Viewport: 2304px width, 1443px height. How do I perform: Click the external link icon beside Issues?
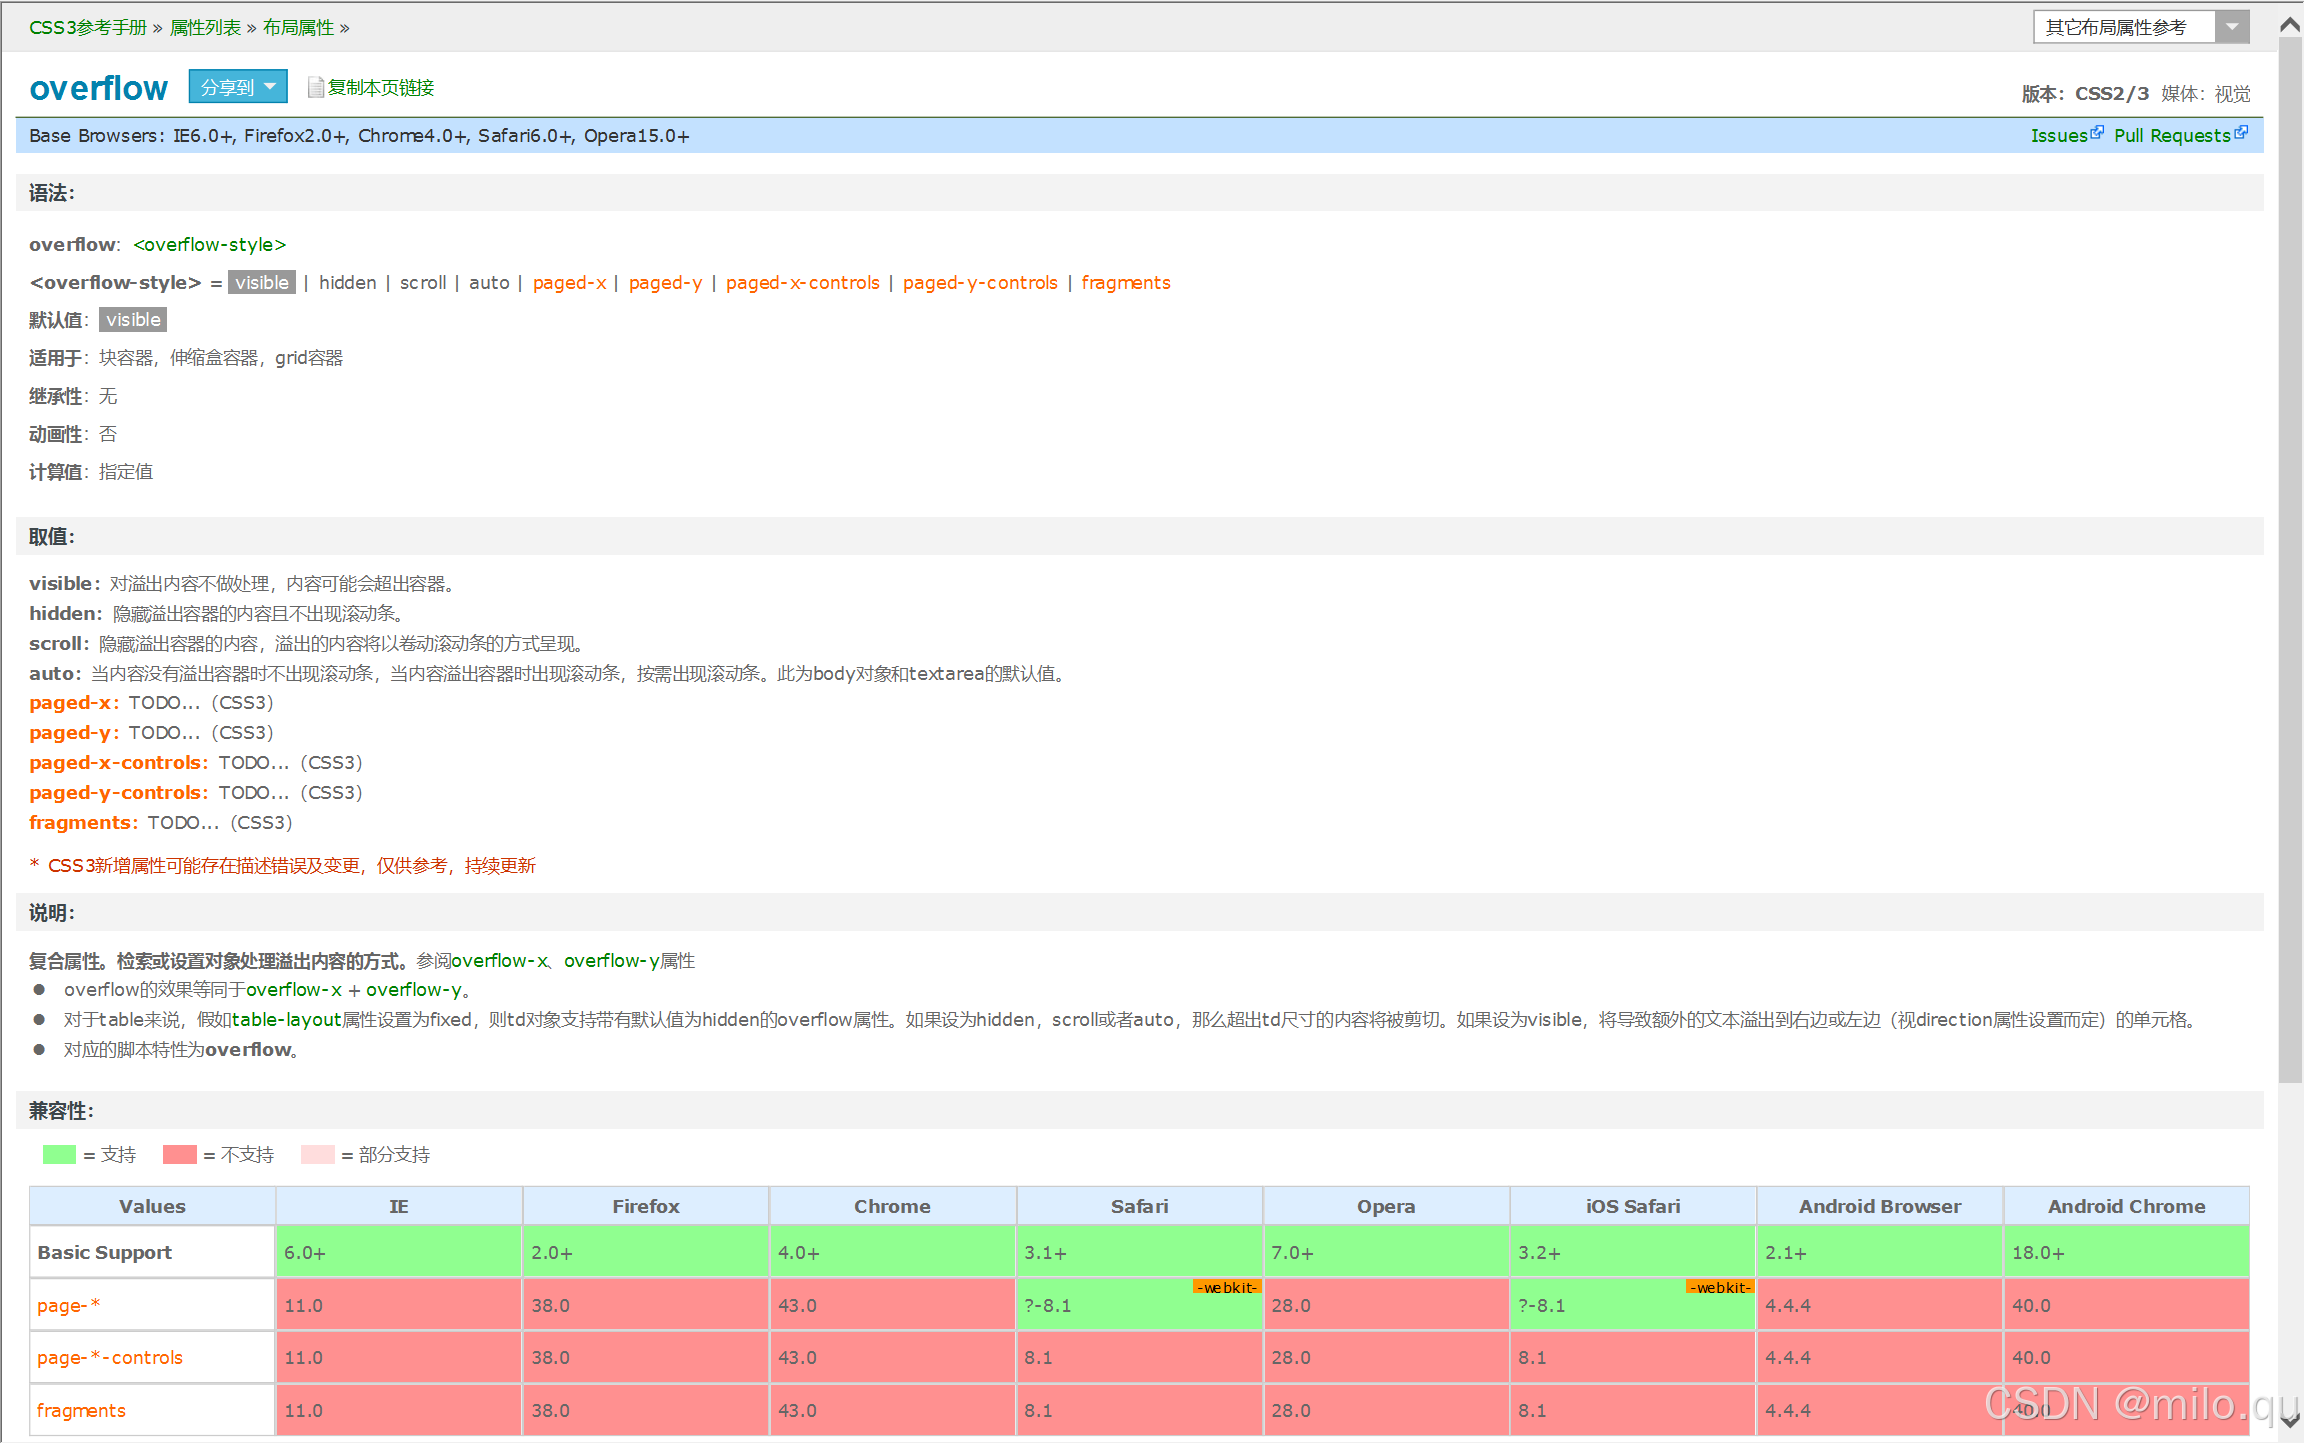(2097, 132)
